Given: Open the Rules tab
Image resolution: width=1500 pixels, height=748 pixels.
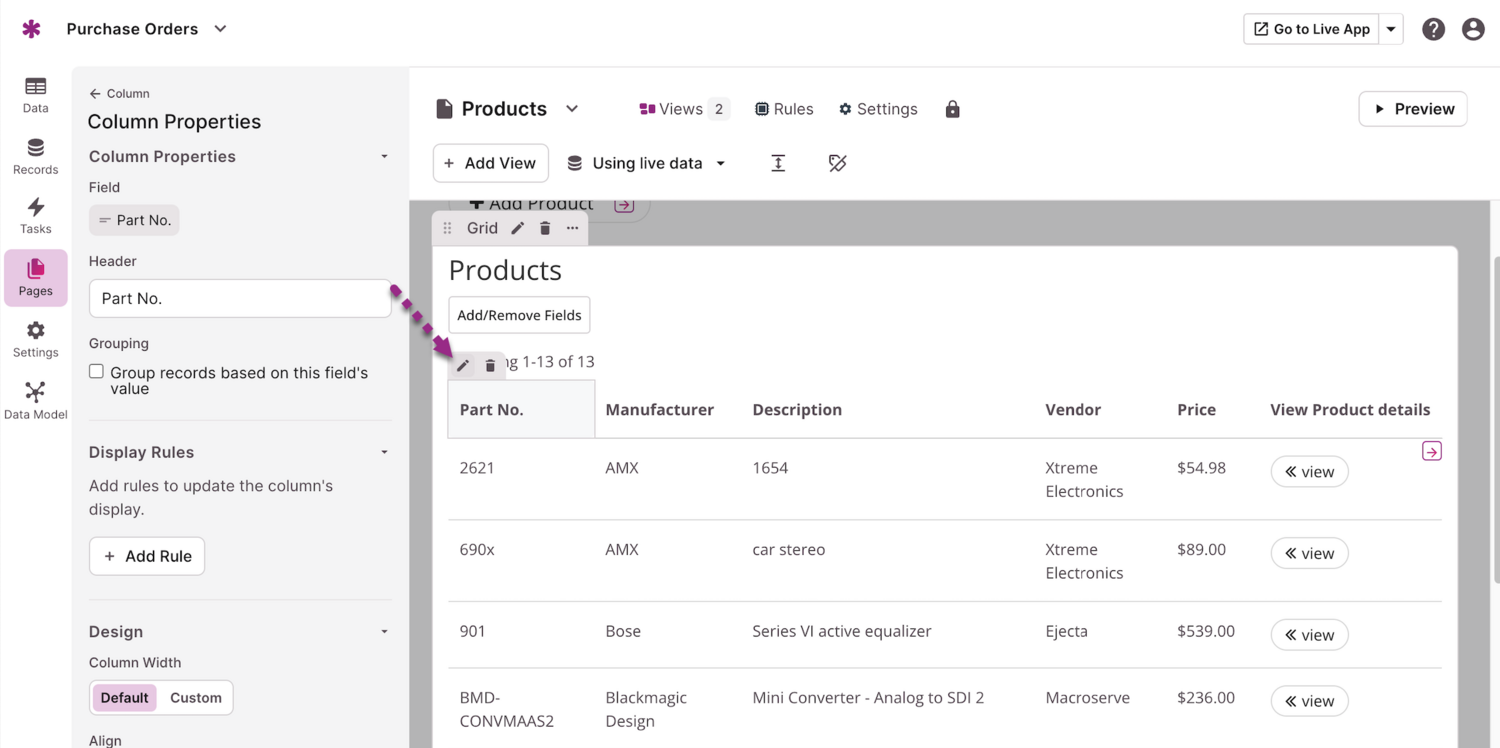Looking at the screenshot, I should click(784, 109).
